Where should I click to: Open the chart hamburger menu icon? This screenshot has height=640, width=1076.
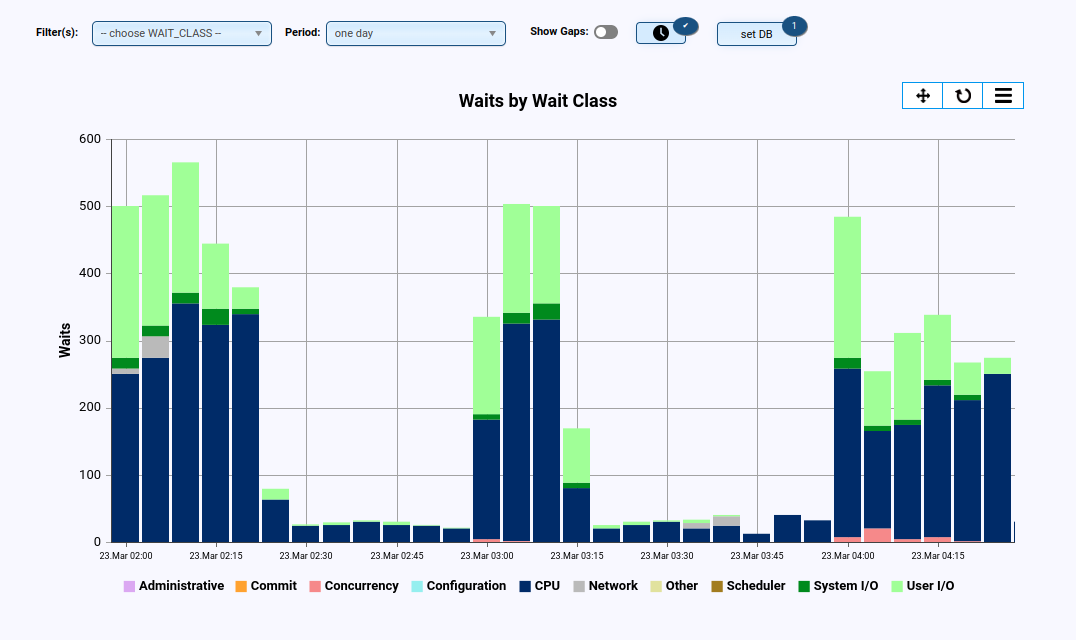pyautogui.click(x=1003, y=95)
